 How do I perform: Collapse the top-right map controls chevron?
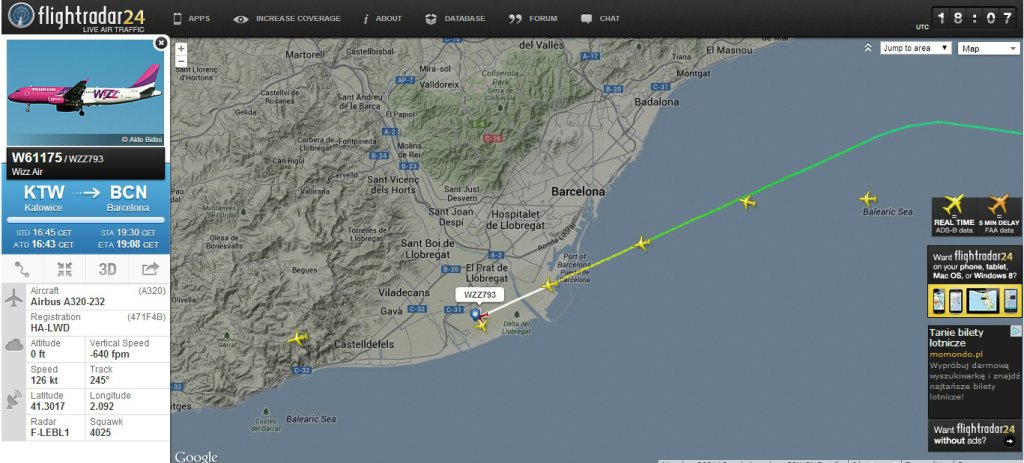coord(868,48)
